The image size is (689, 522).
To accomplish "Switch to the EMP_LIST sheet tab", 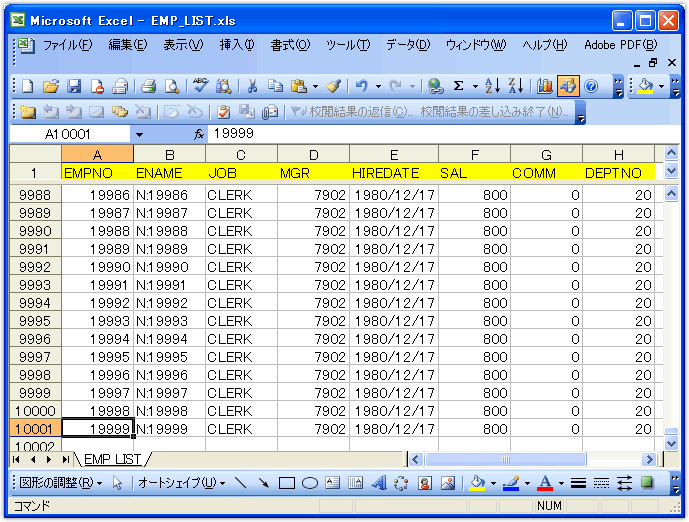I will 112,459.
